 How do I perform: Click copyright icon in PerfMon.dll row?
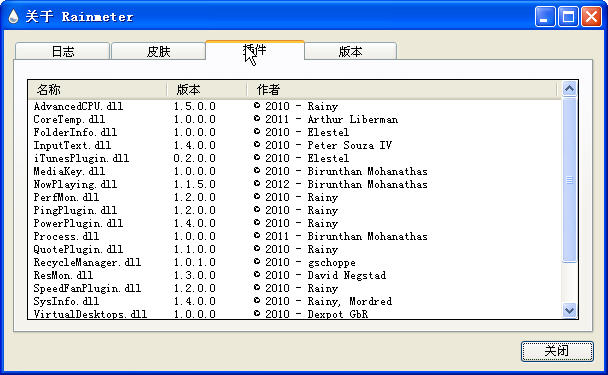(x=257, y=196)
